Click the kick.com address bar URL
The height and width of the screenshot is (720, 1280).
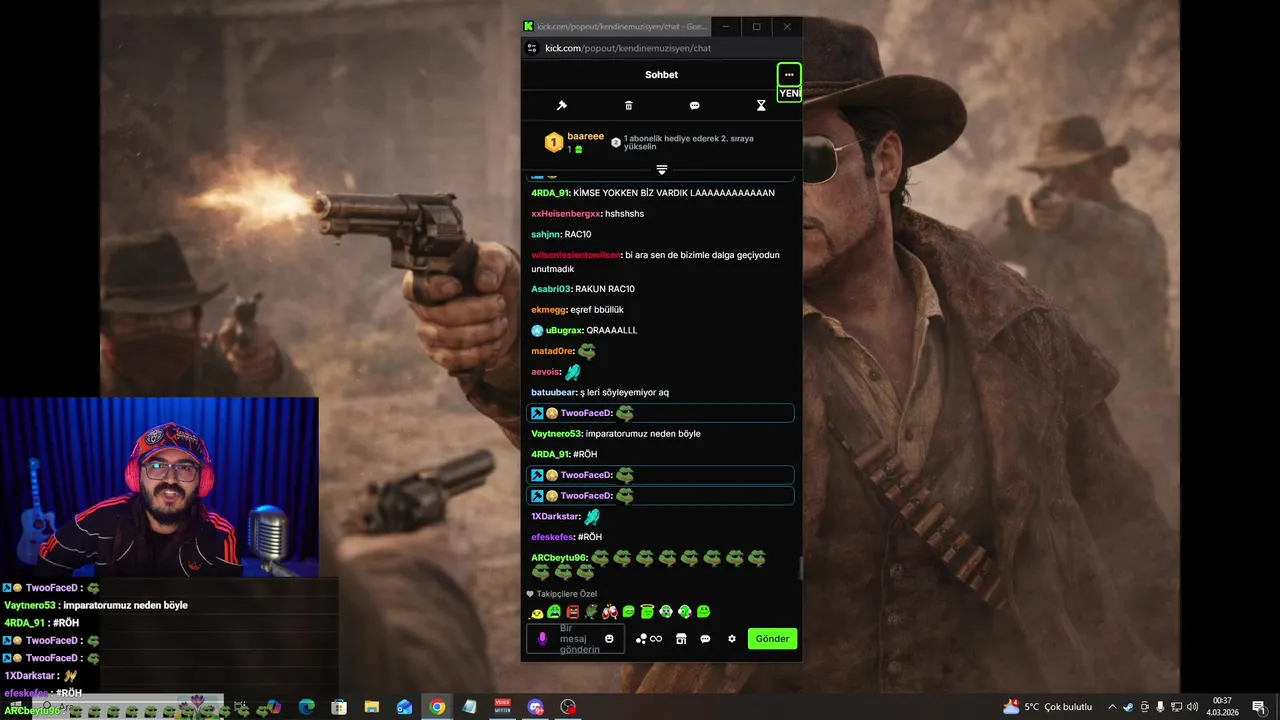pyautogui.click(x=628, y=48)
